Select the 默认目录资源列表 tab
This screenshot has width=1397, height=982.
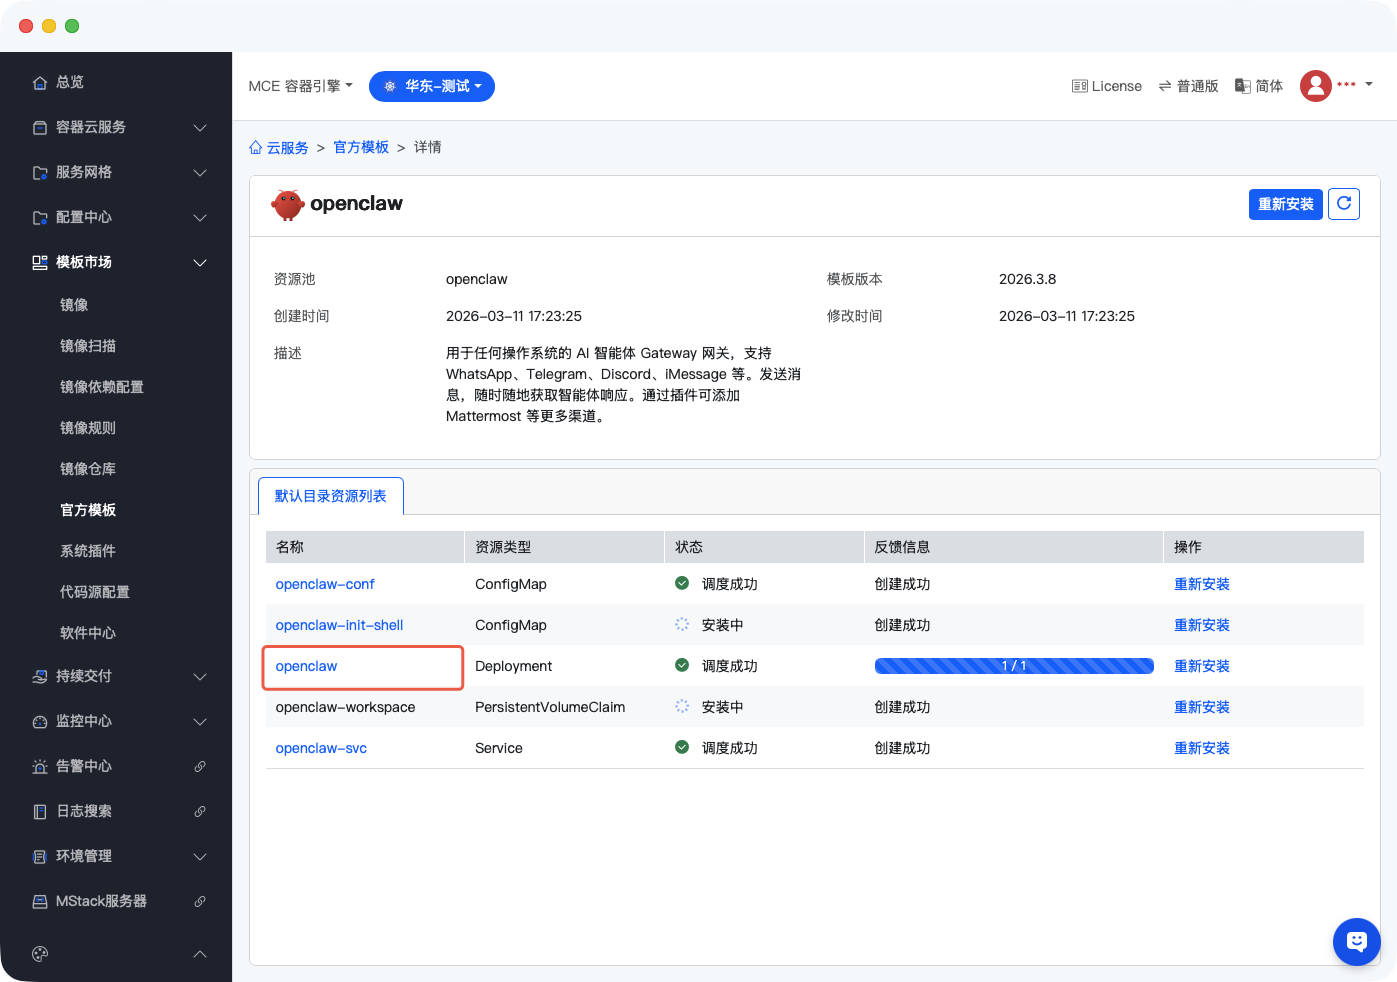330,496
